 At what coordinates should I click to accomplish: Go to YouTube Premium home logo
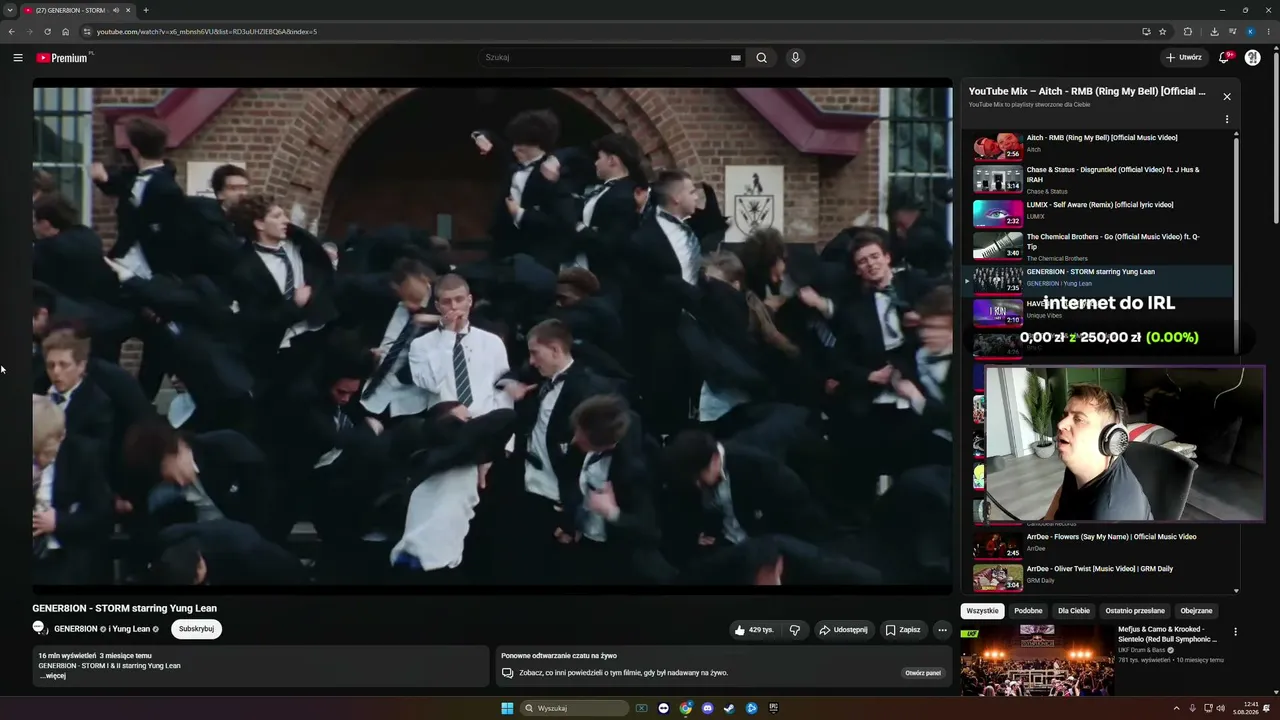click(x=64, y=58)
